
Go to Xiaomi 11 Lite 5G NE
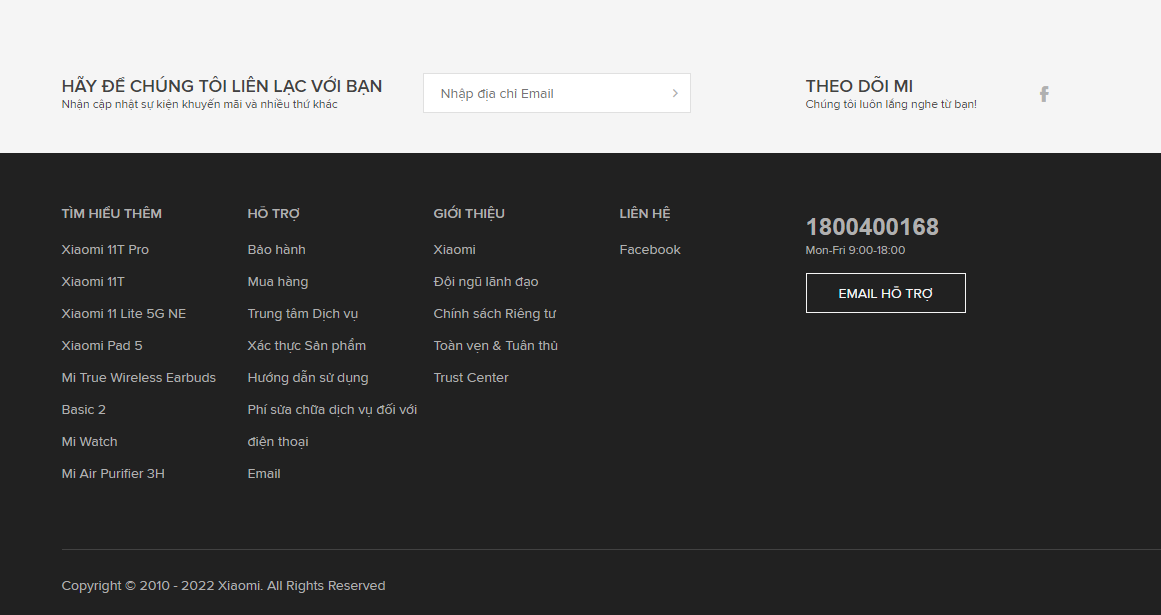click(124, 314)
